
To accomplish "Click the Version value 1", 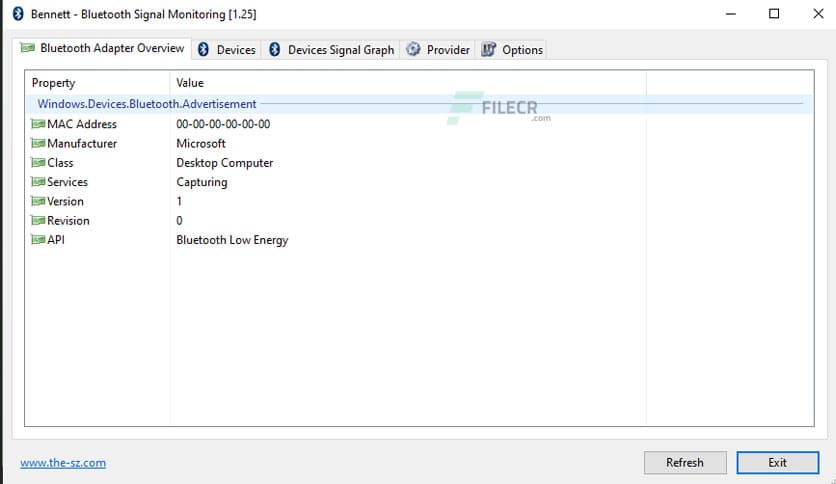I will [x=179, y=201].
